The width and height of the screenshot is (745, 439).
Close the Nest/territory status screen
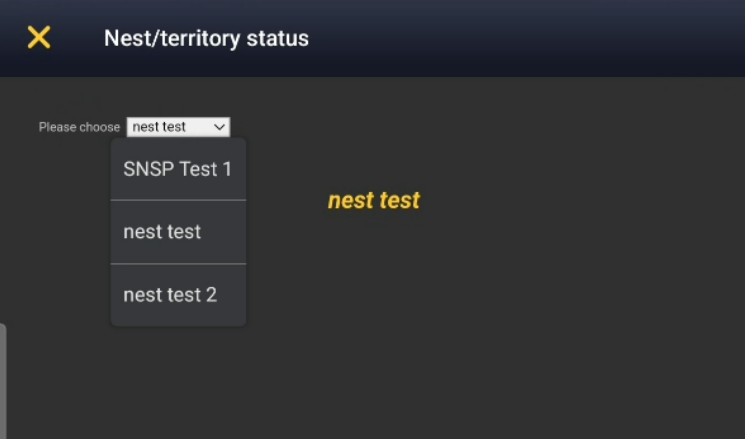point(38,38)
